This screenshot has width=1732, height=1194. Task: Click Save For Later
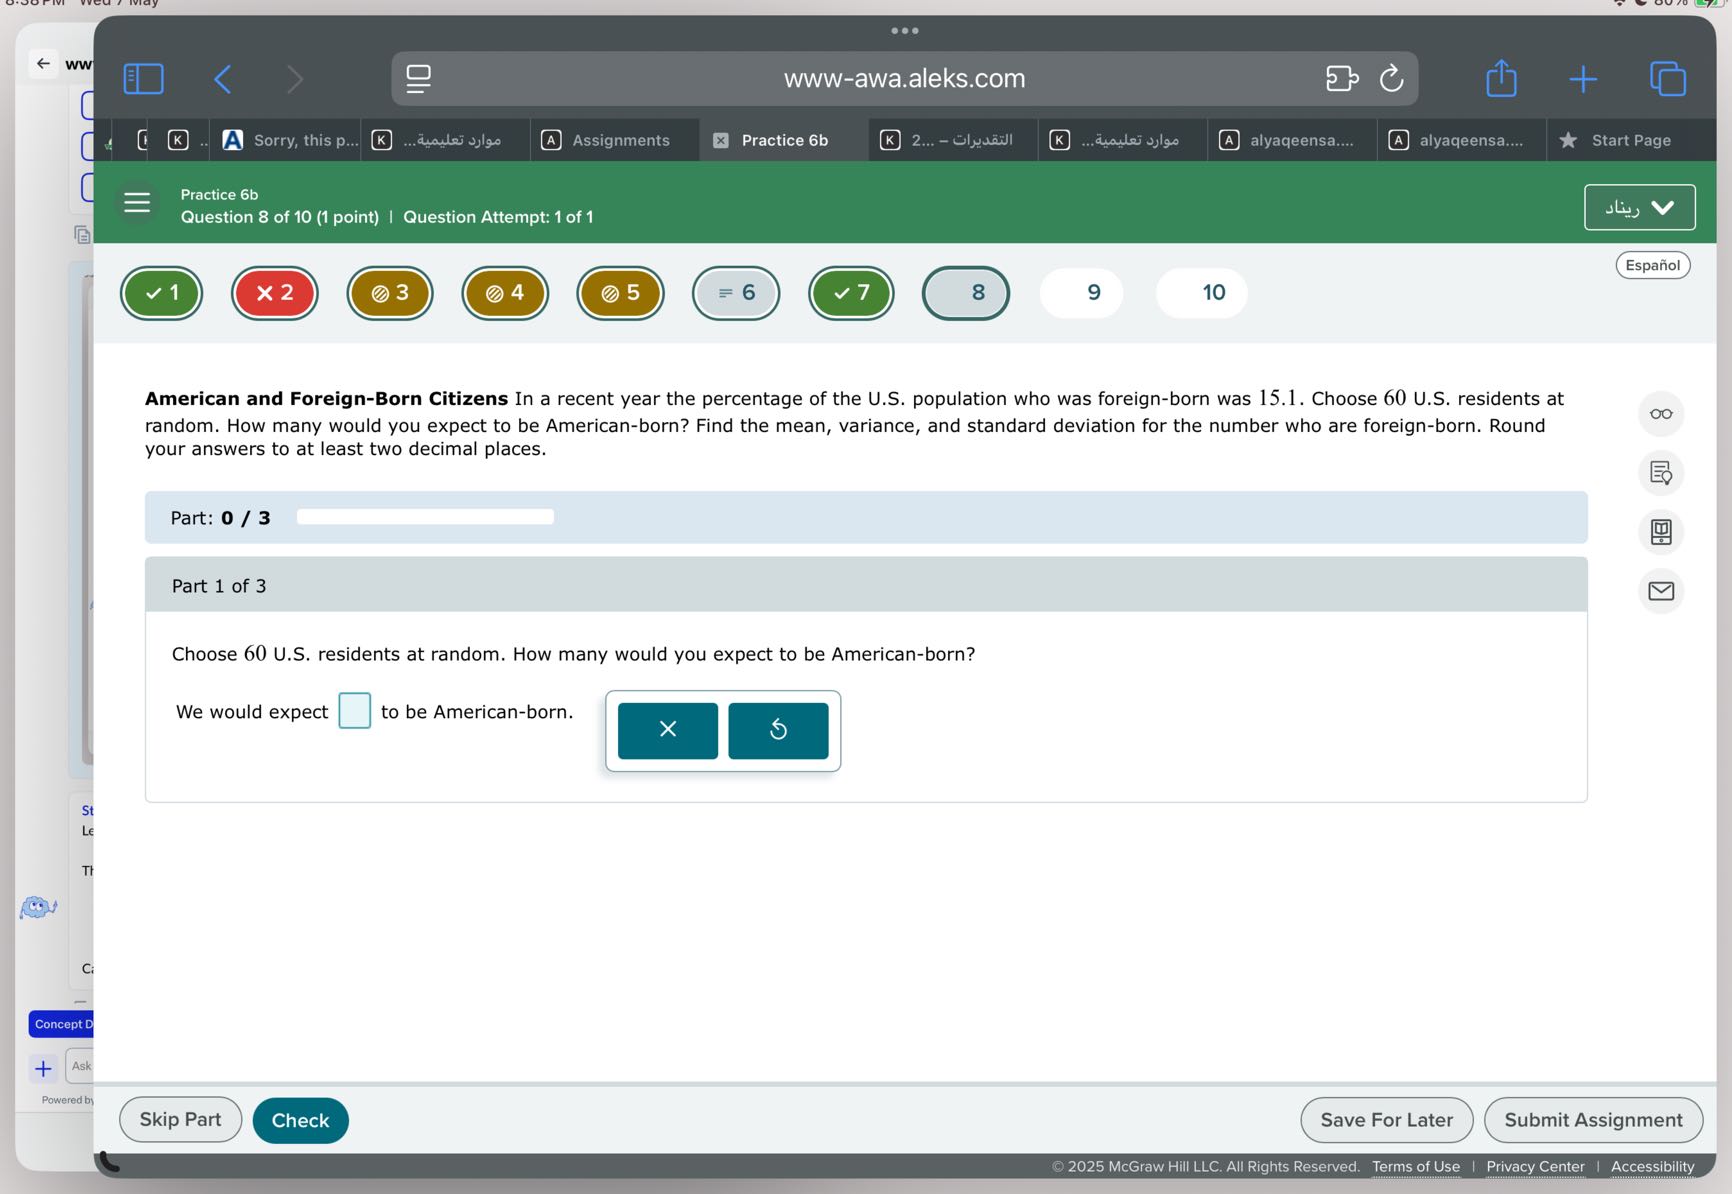coord(1386,1120)
